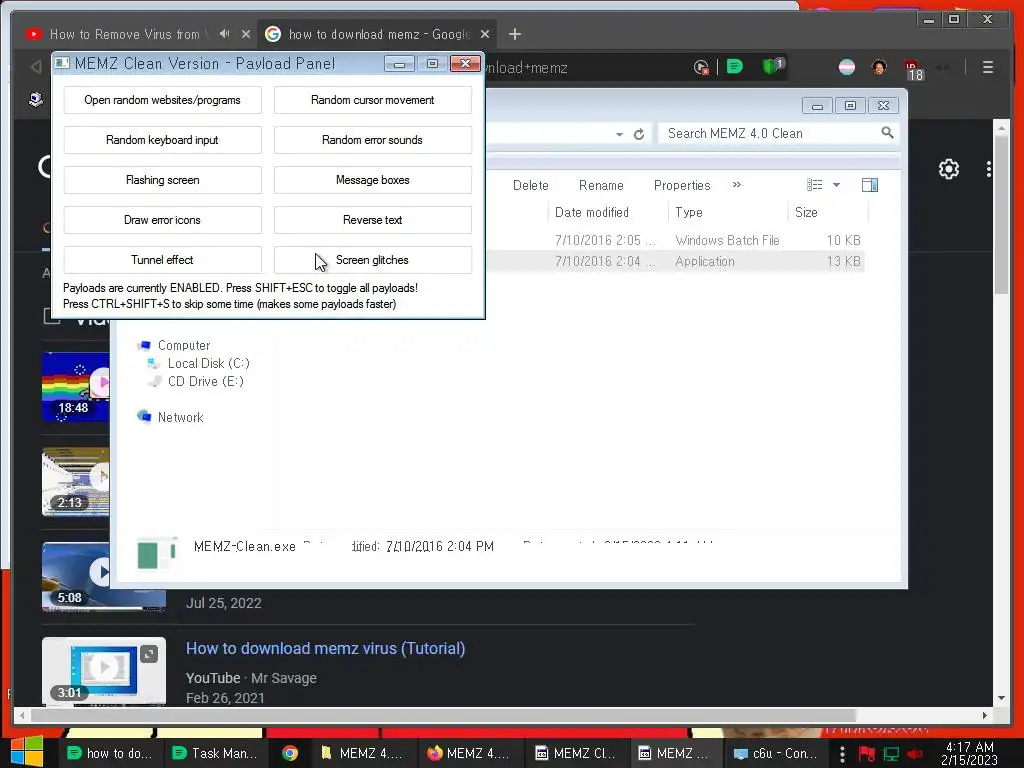Close the How to Remove Virus tab
Image resolution: width=1024 pixels, height=768 pixels.
(246, 34)
